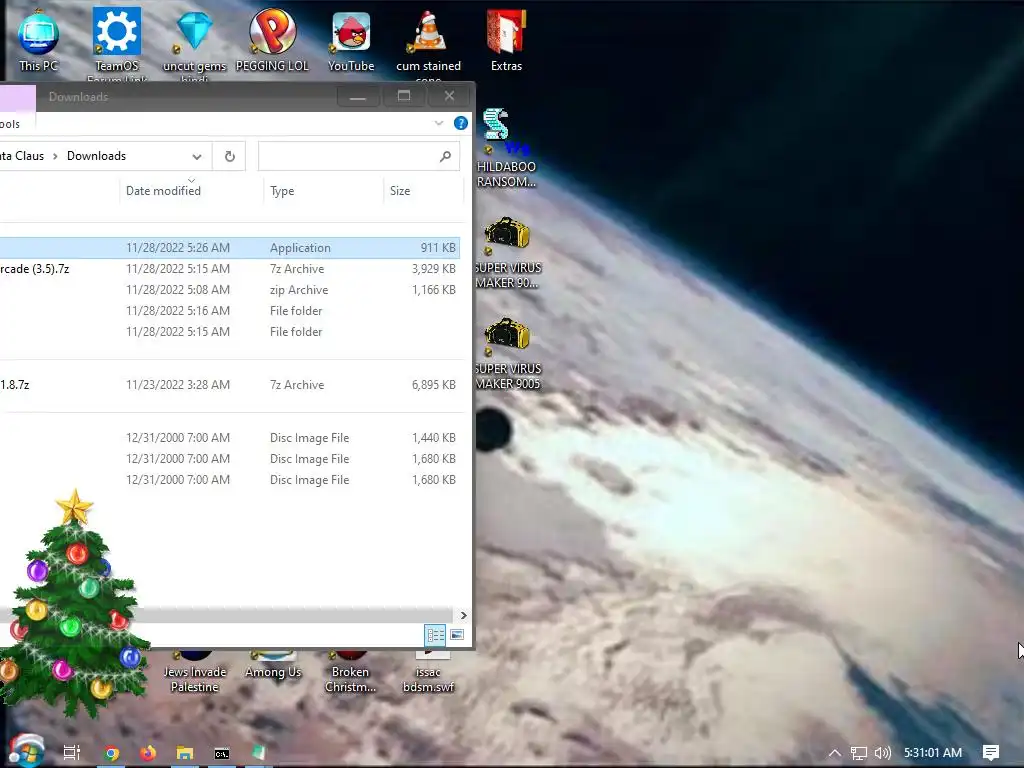Screen dimensions: 1024x768
Task: Select the .swf file desktop icon
Action: pos(428,673)
